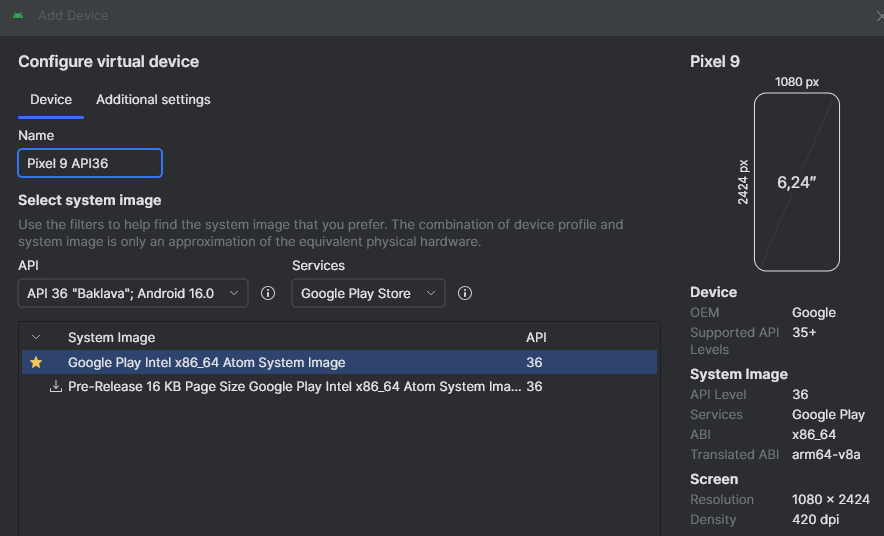Close the Add Device dialog
This screenshot has height=536, width=884.
pyautogui.click(x=879, y=16)
